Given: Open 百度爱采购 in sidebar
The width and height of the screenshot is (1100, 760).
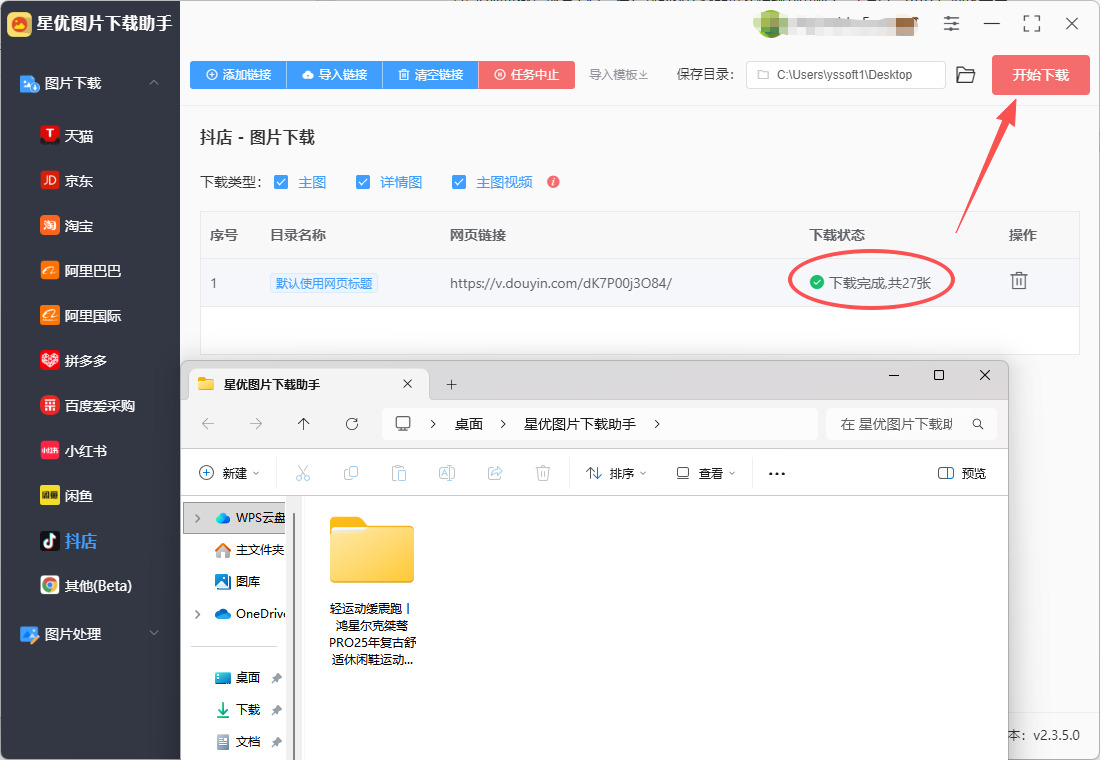Looking at the screenshot, I should (87, 406).
